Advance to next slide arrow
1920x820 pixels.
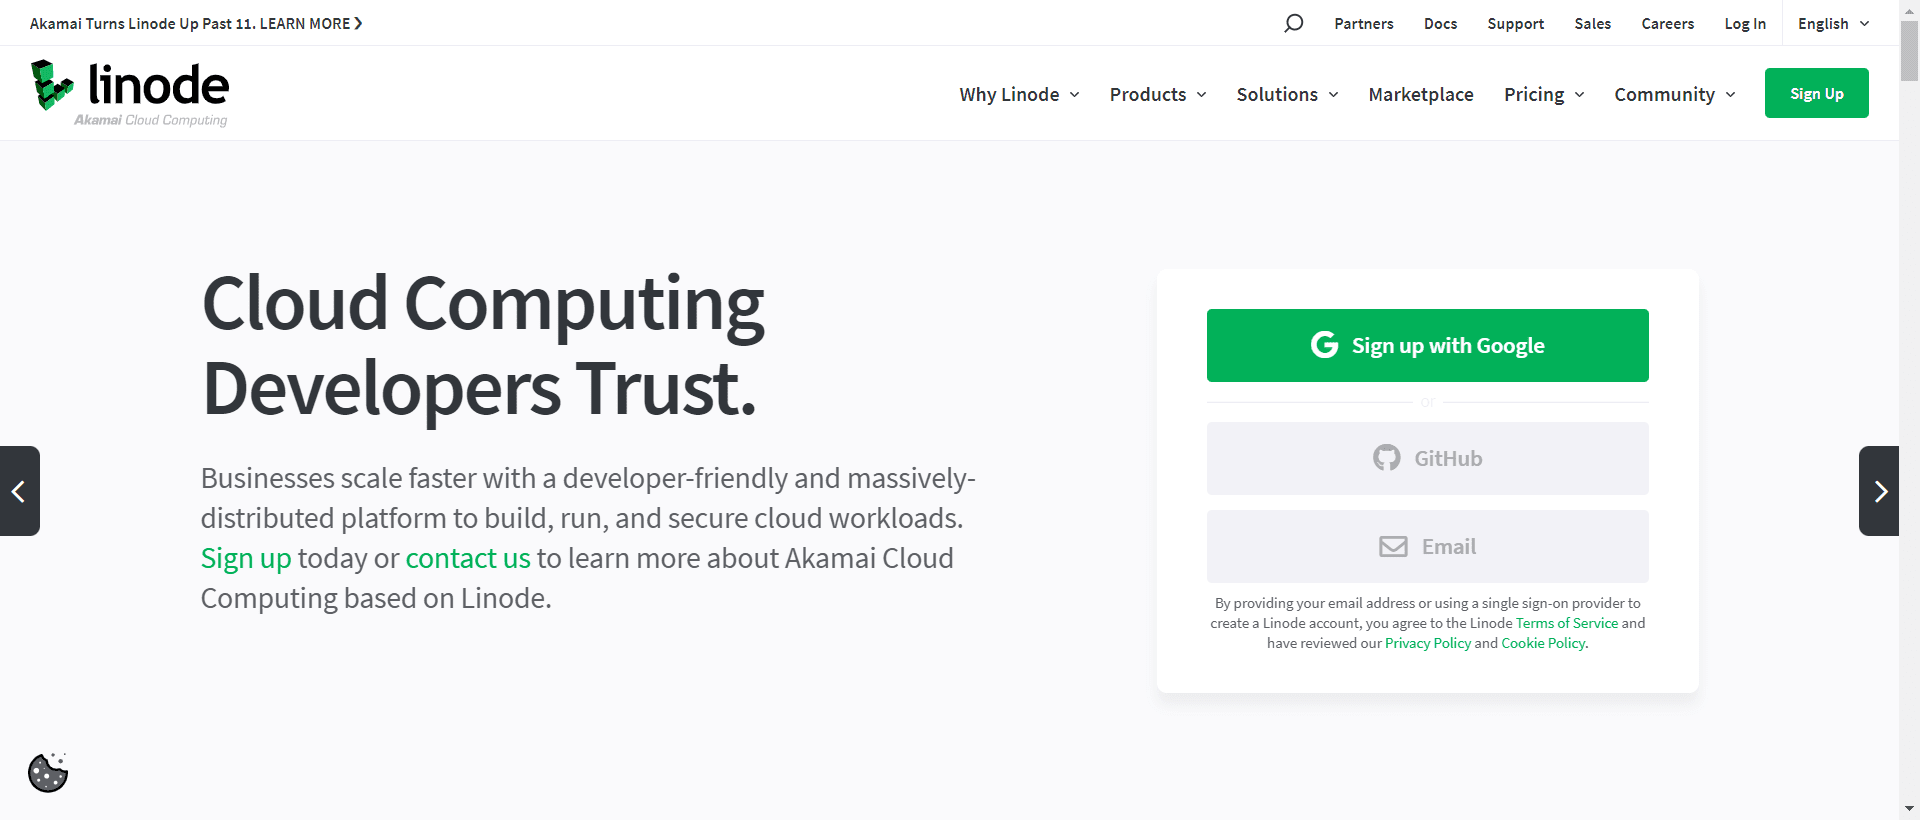coord(1879,491)
